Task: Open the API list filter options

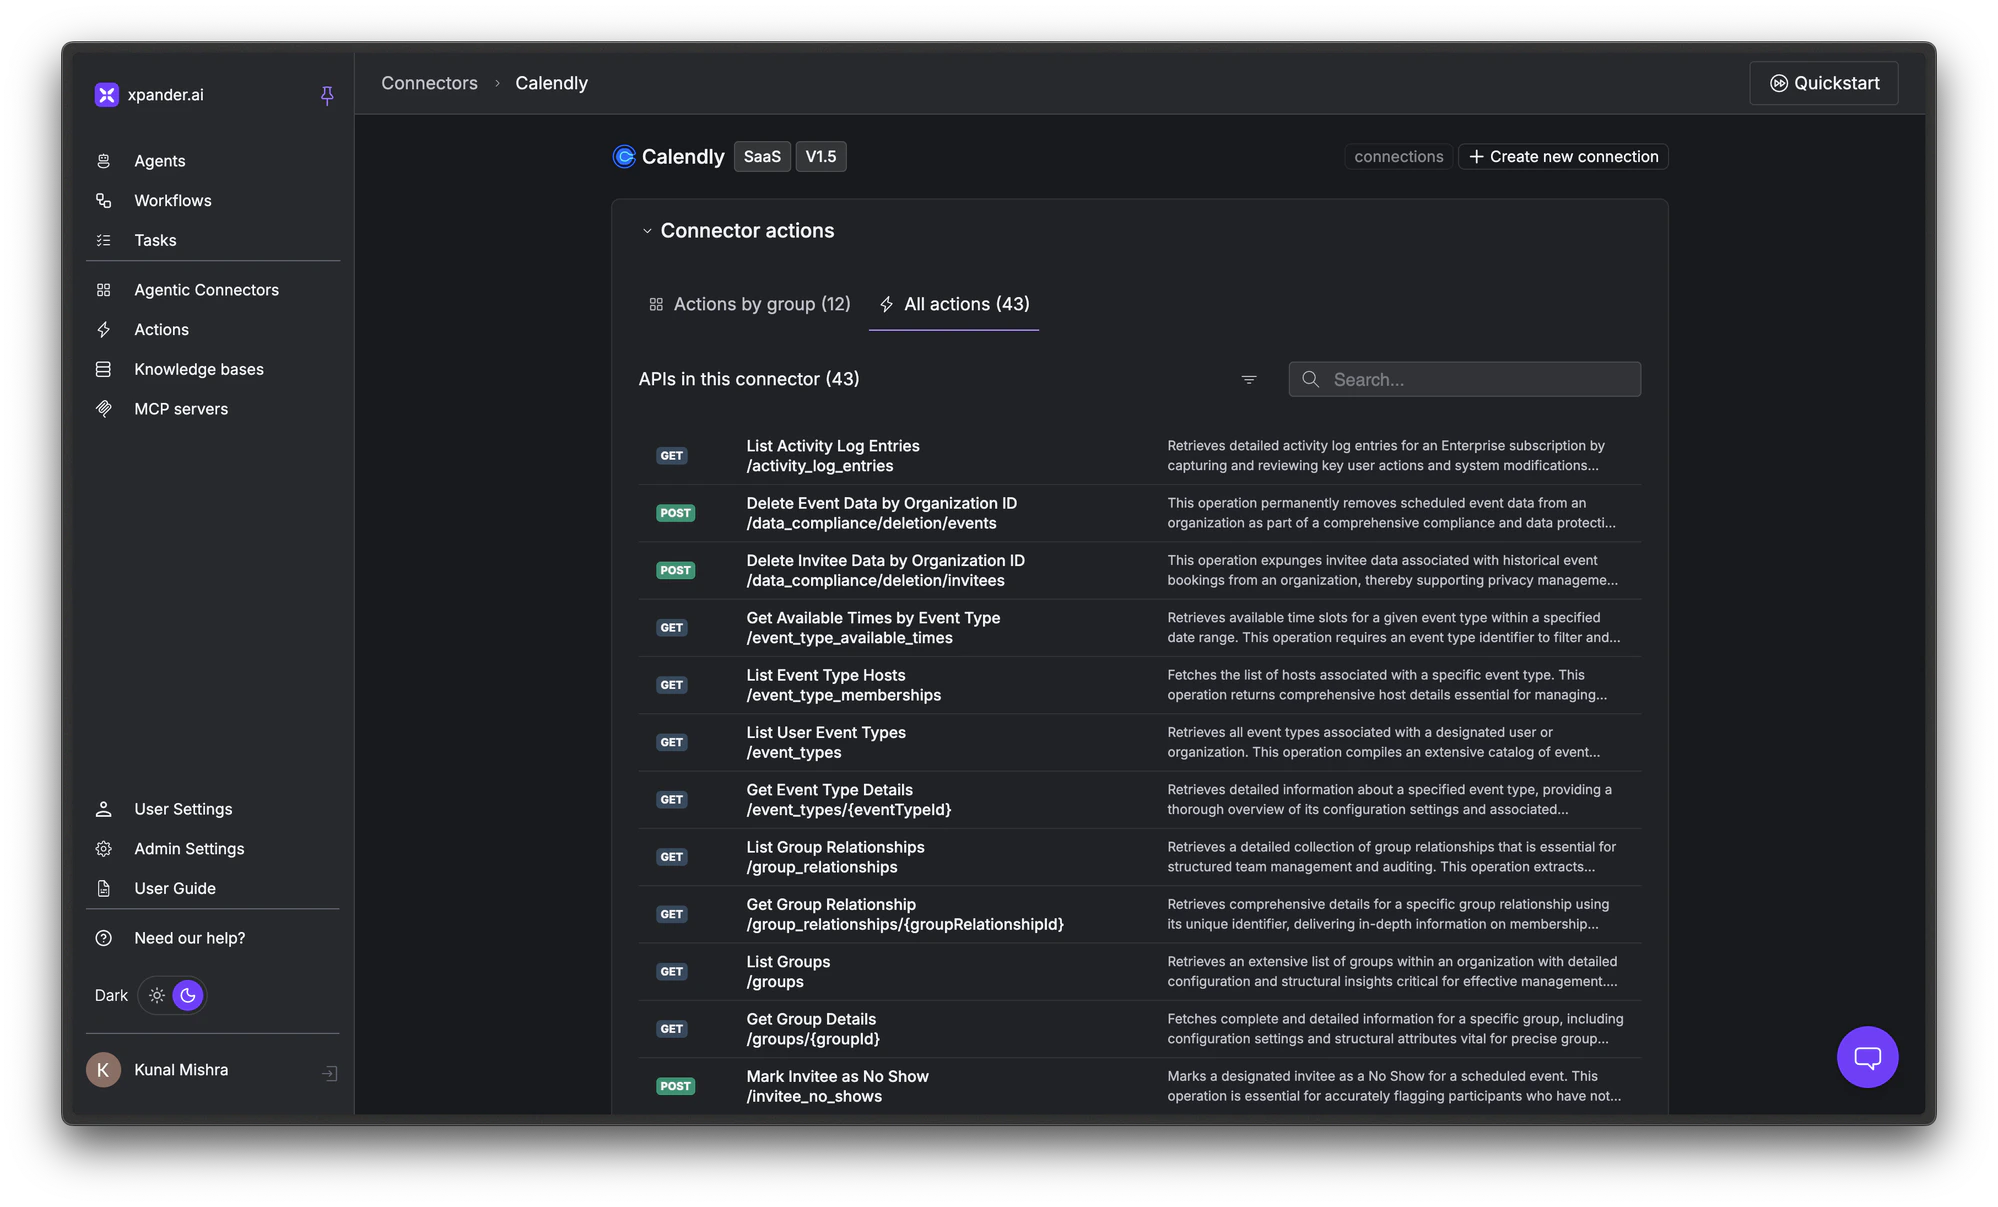Action: (x=1248, y=379)
